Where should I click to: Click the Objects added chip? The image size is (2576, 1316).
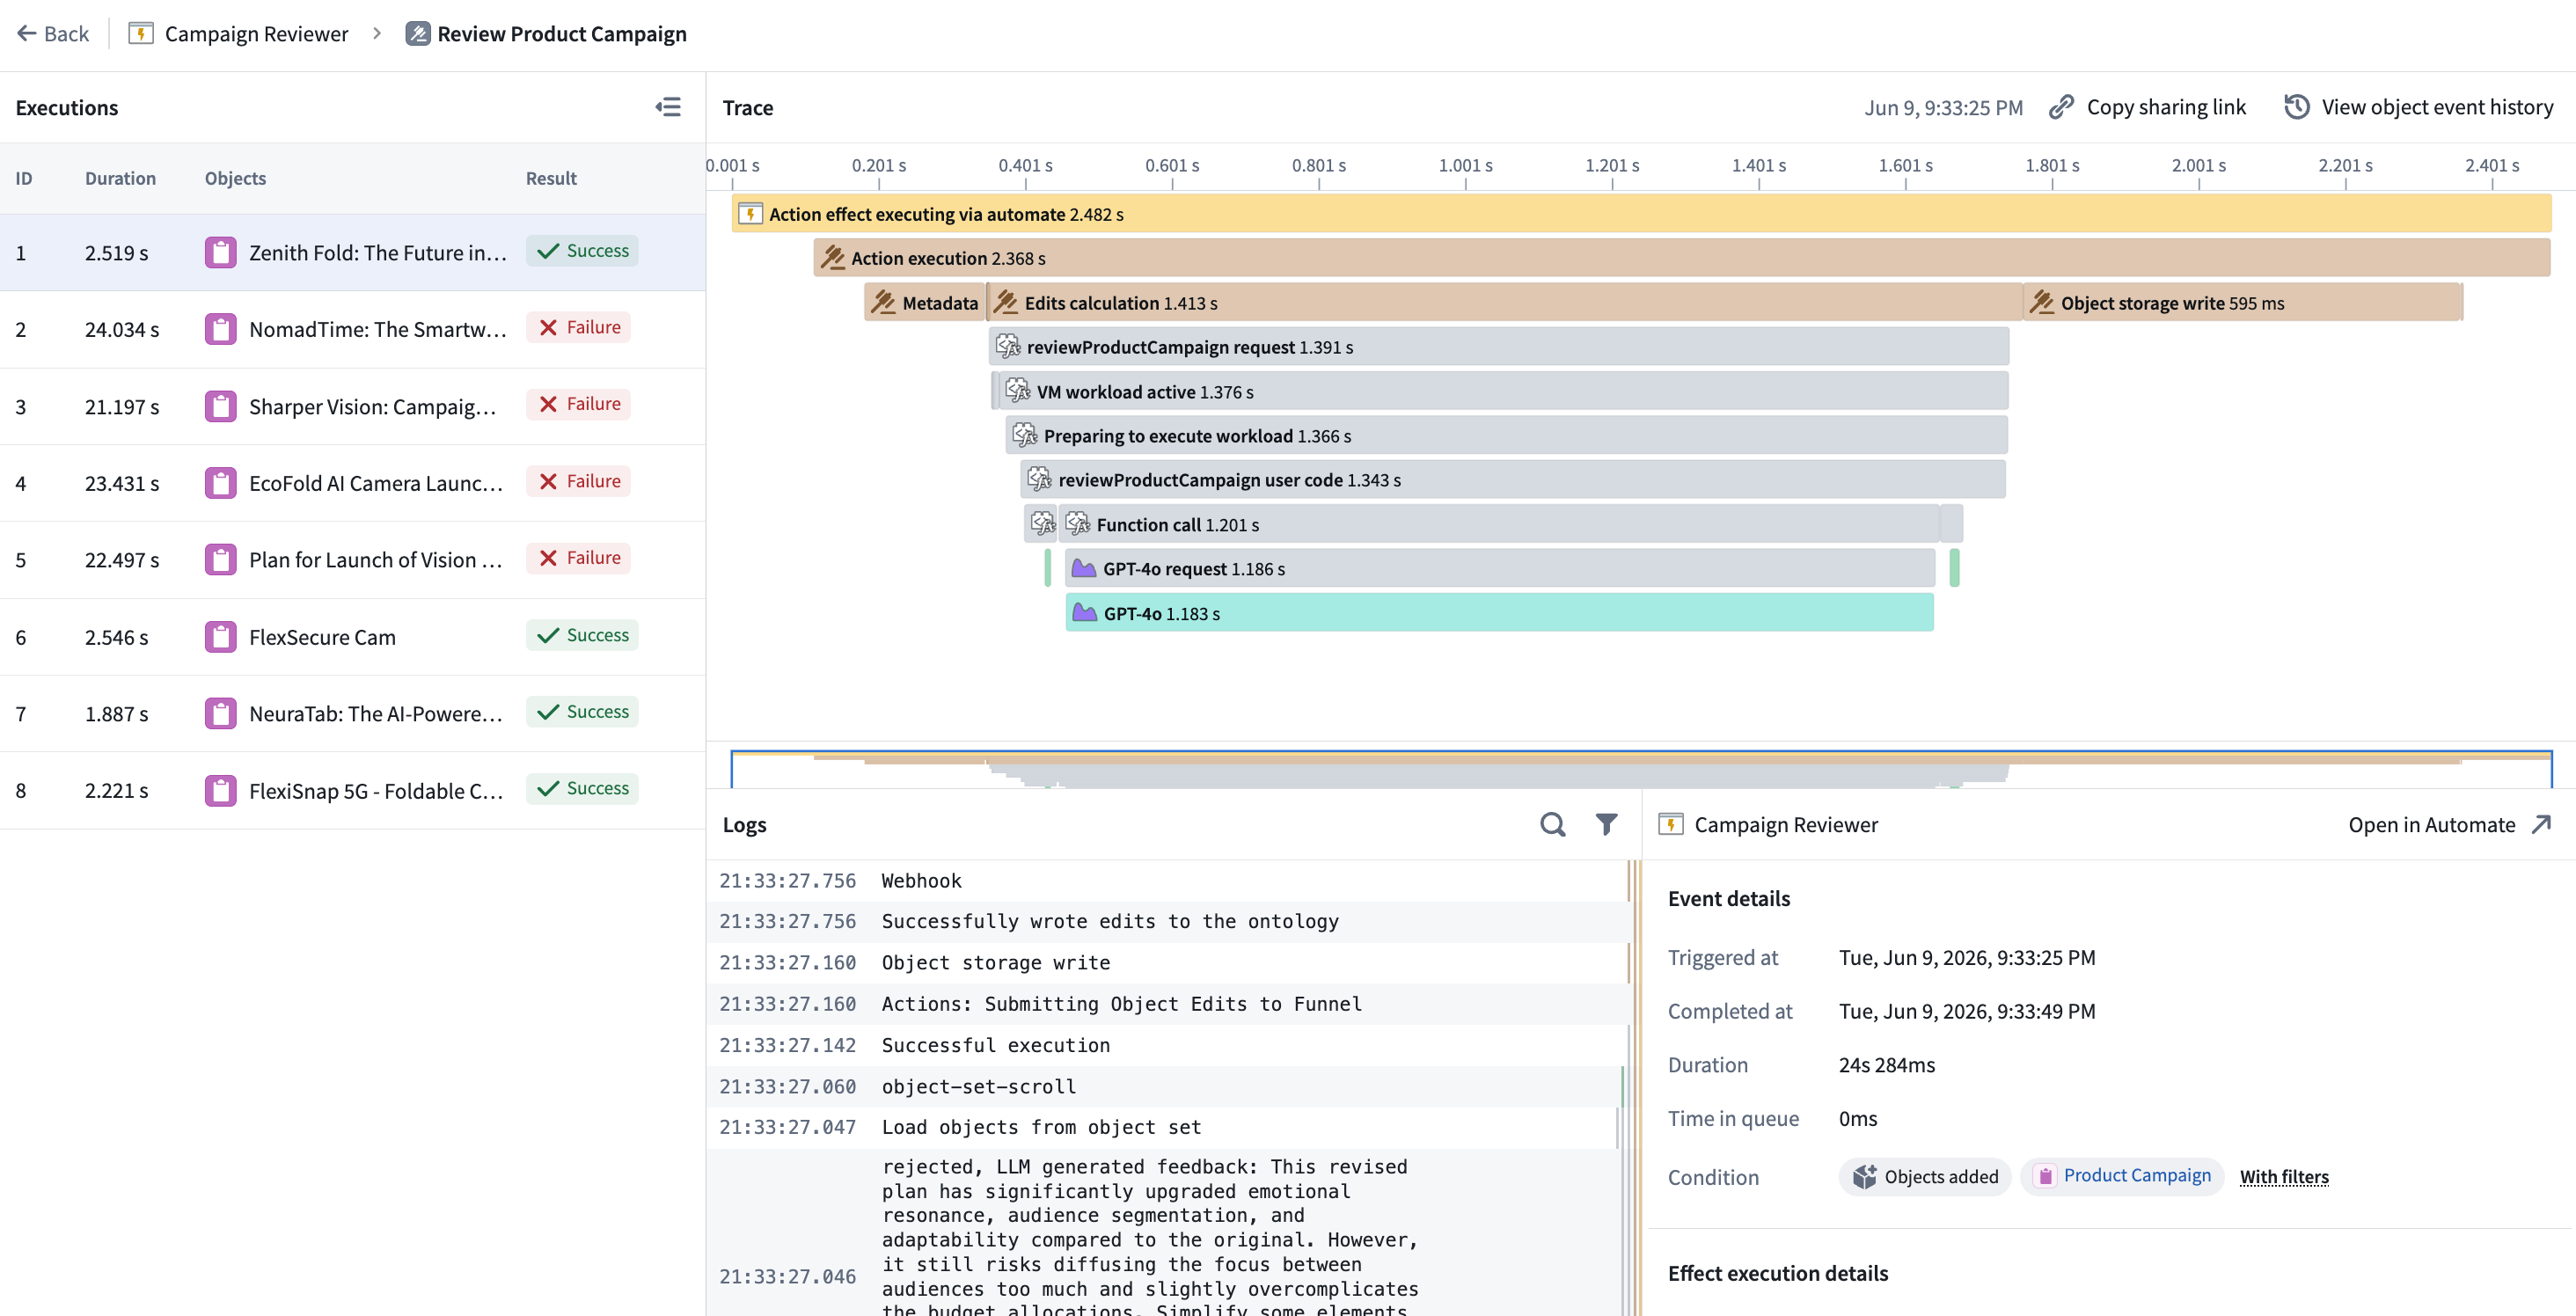point(1924,1177)
